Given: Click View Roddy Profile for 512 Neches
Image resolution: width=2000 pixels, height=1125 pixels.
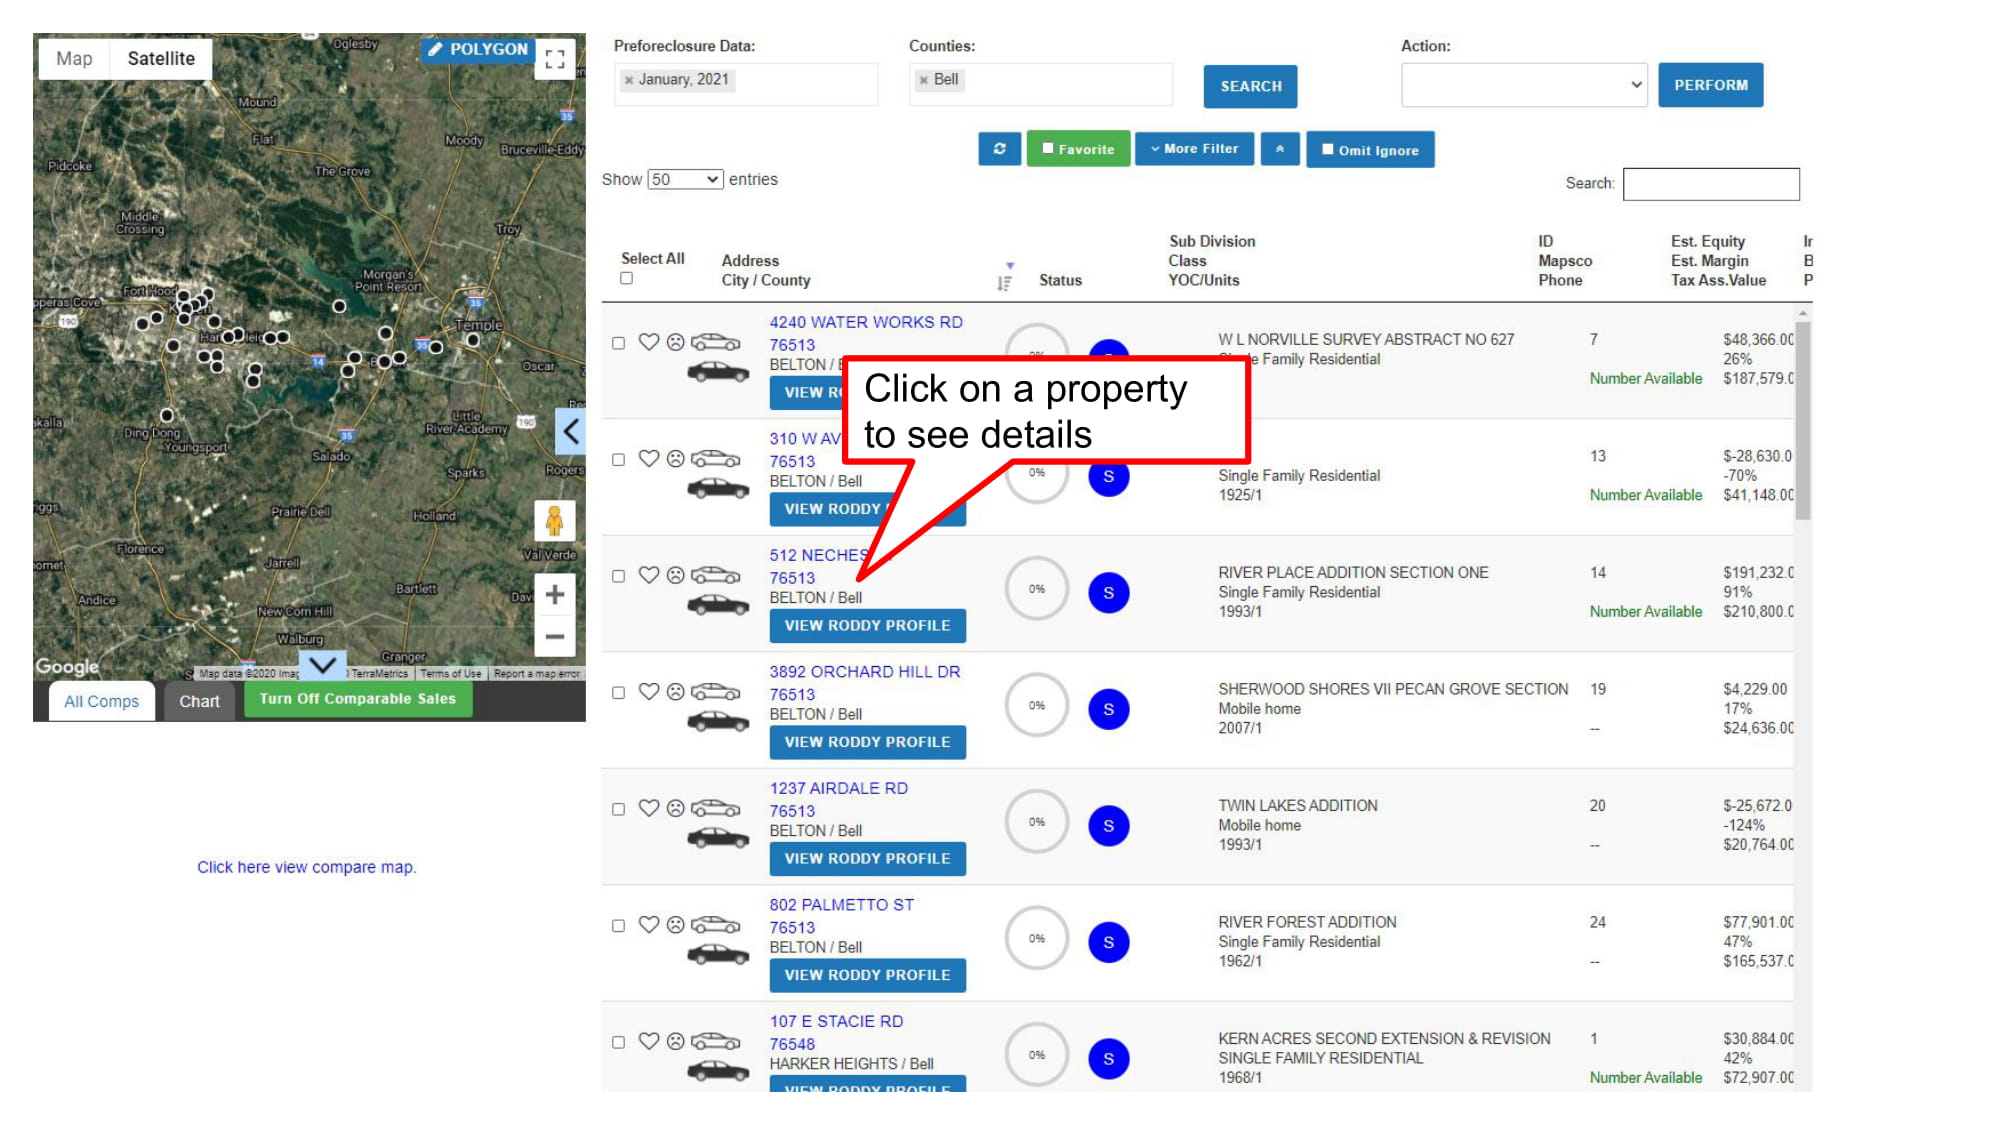Looking at the screenshot, I should click(x=867, y=626).
